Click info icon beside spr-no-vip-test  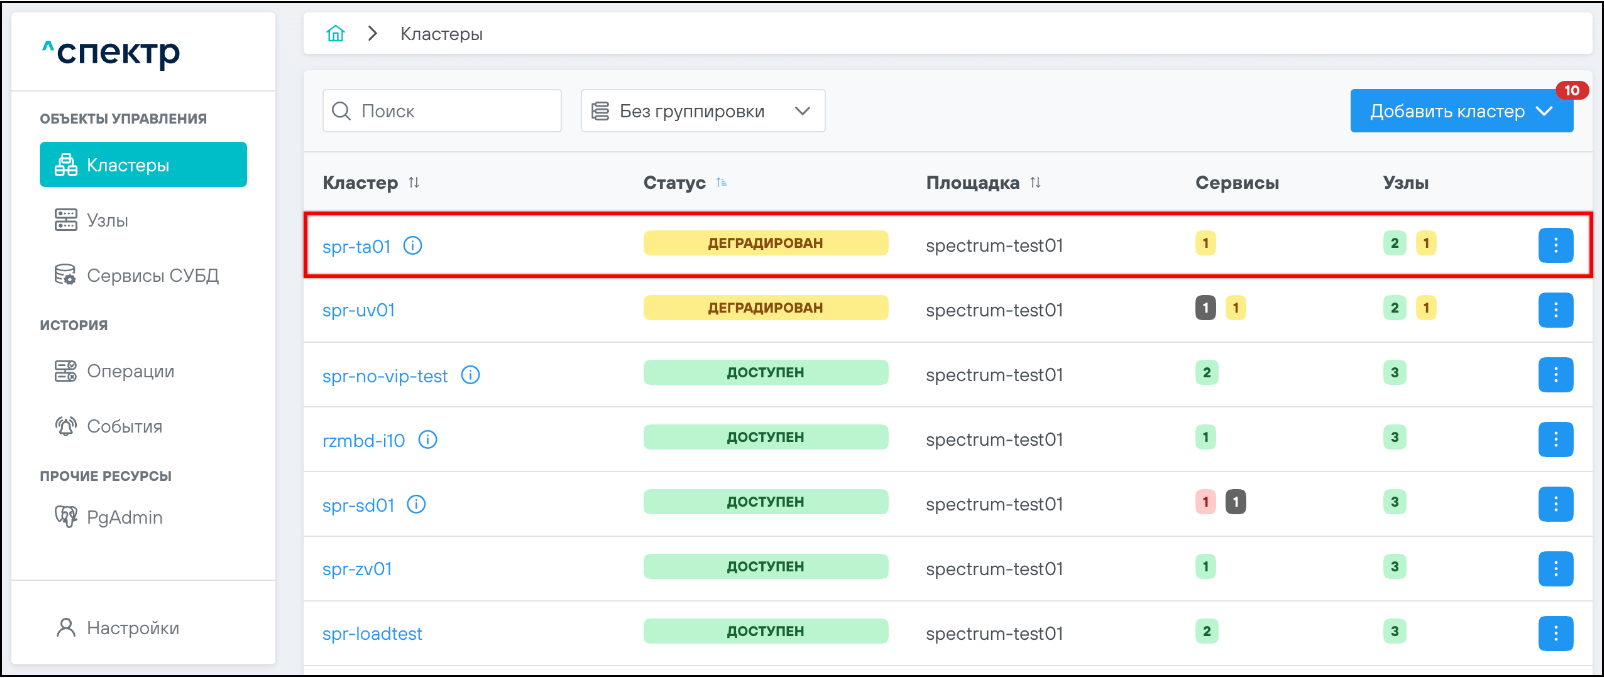(470, 375)
